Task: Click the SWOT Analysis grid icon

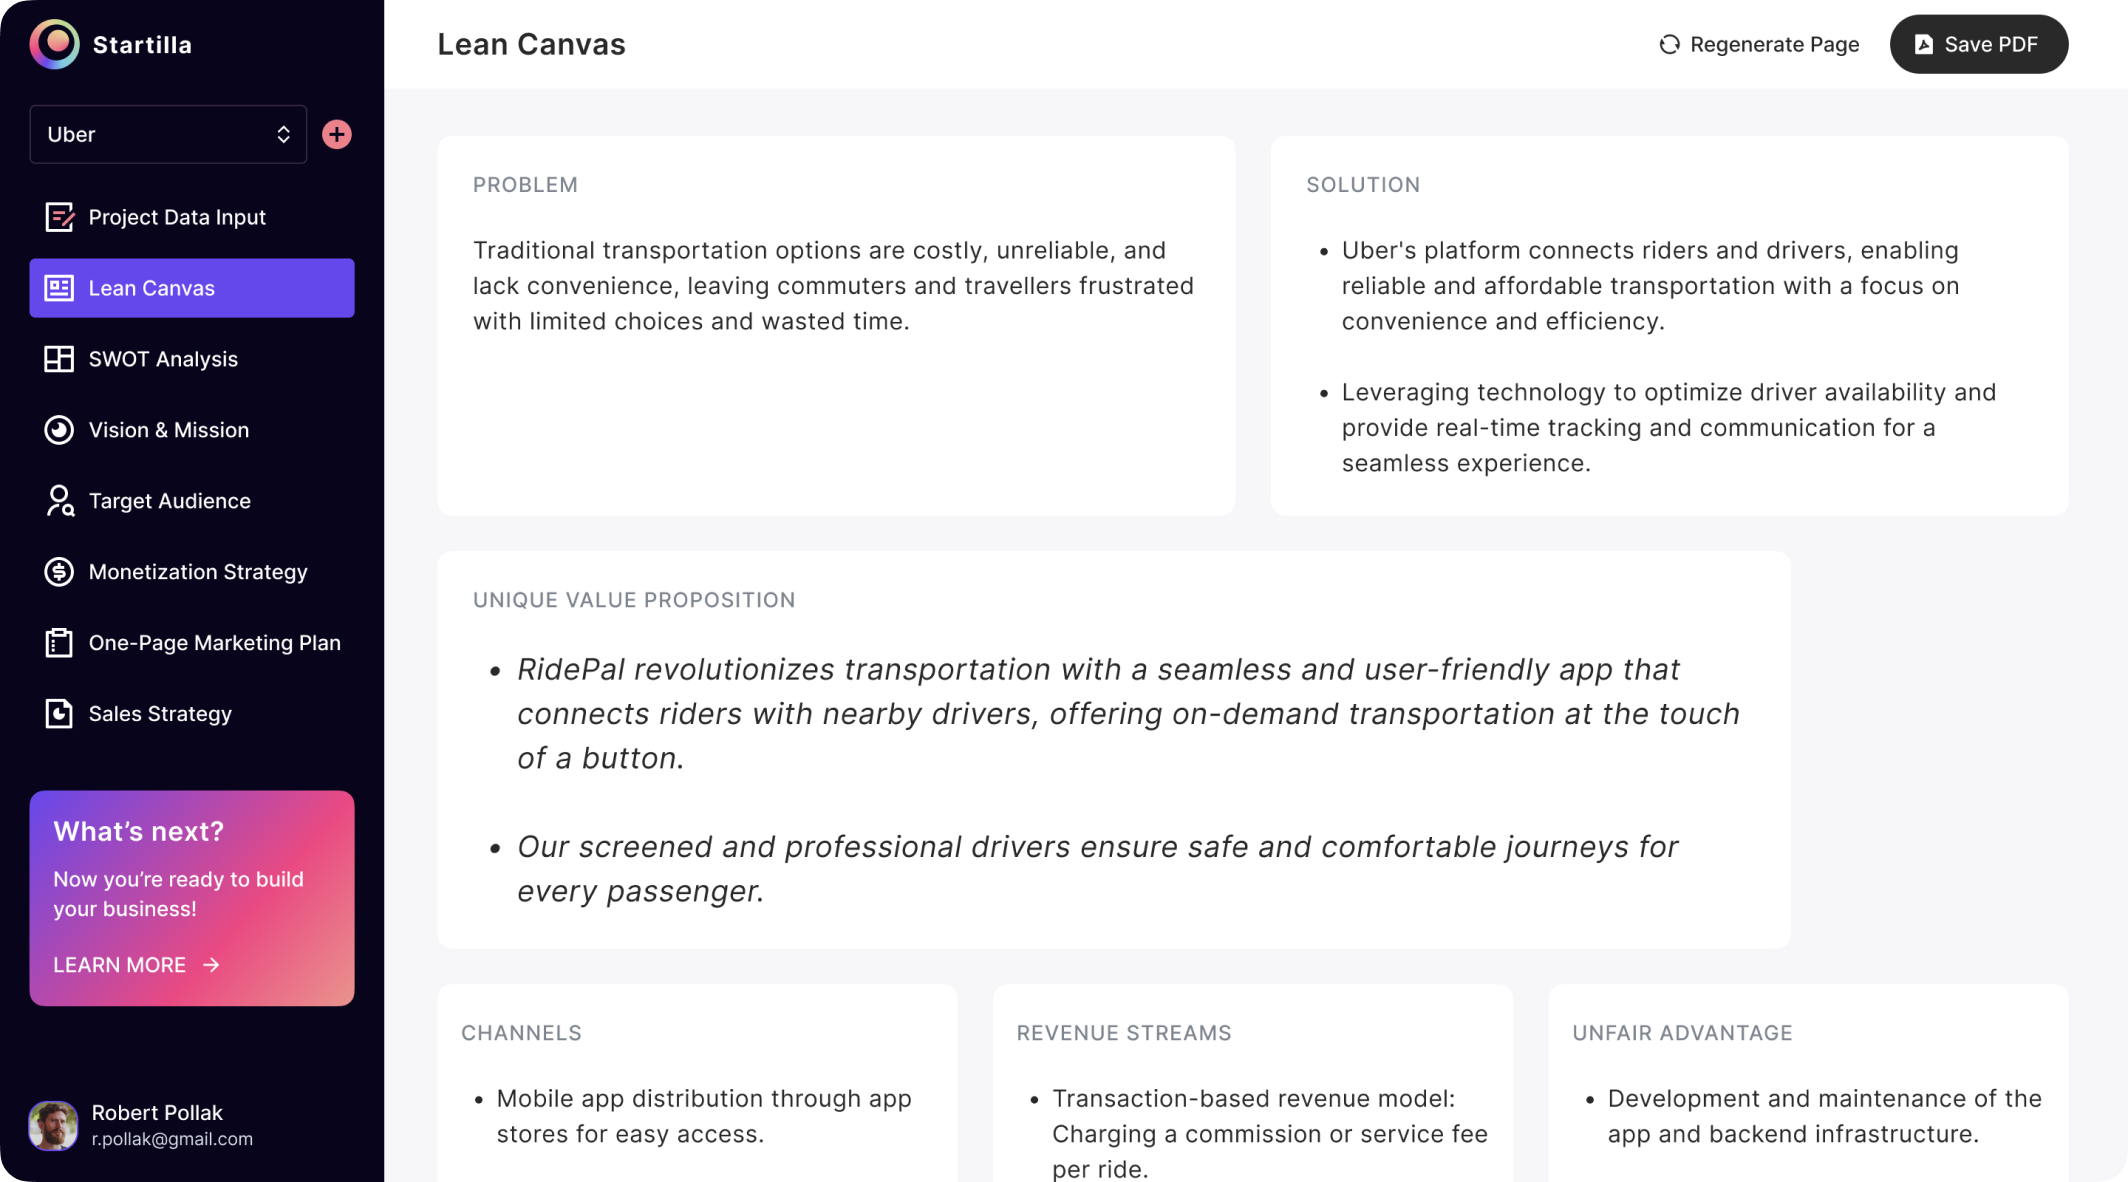Action: [59, 359]
